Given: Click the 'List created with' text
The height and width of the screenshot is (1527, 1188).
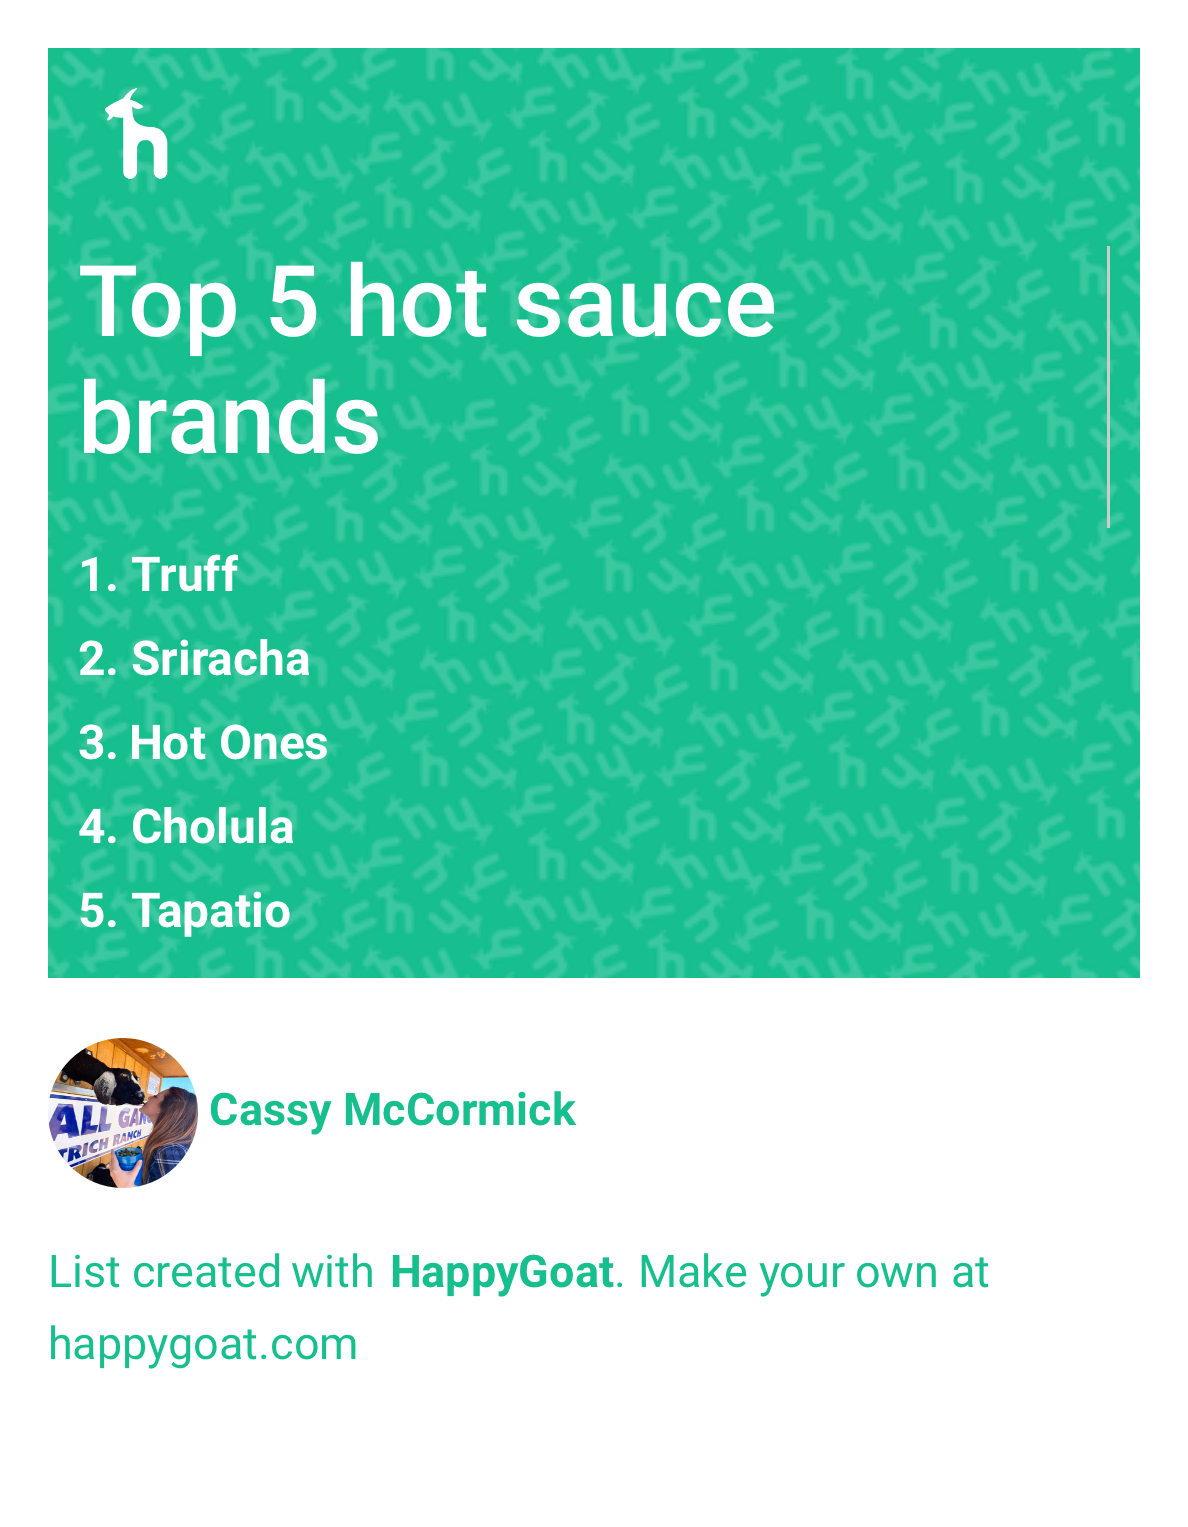Looking at the screenshot, I should pos(211,1272).
